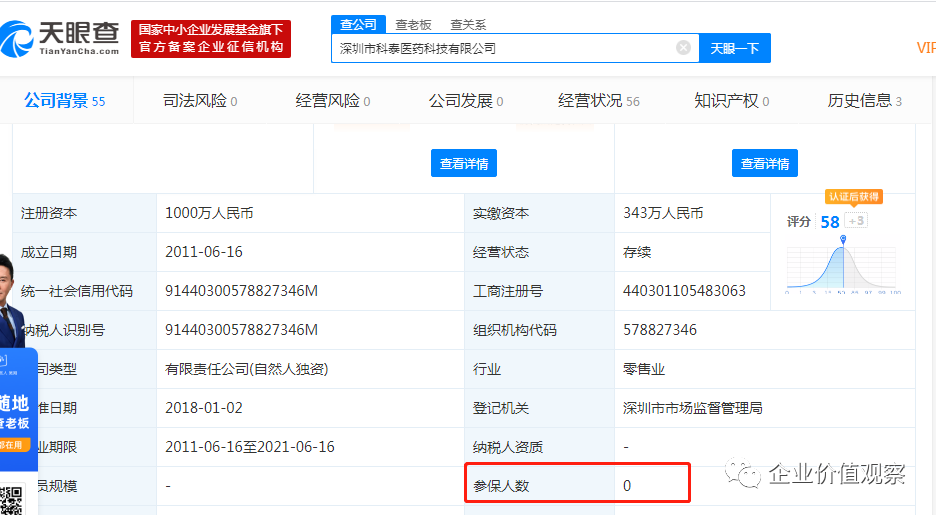
Task: Click the taxpayer ID beside 纳税人识别号
Action: click(241, 329)
